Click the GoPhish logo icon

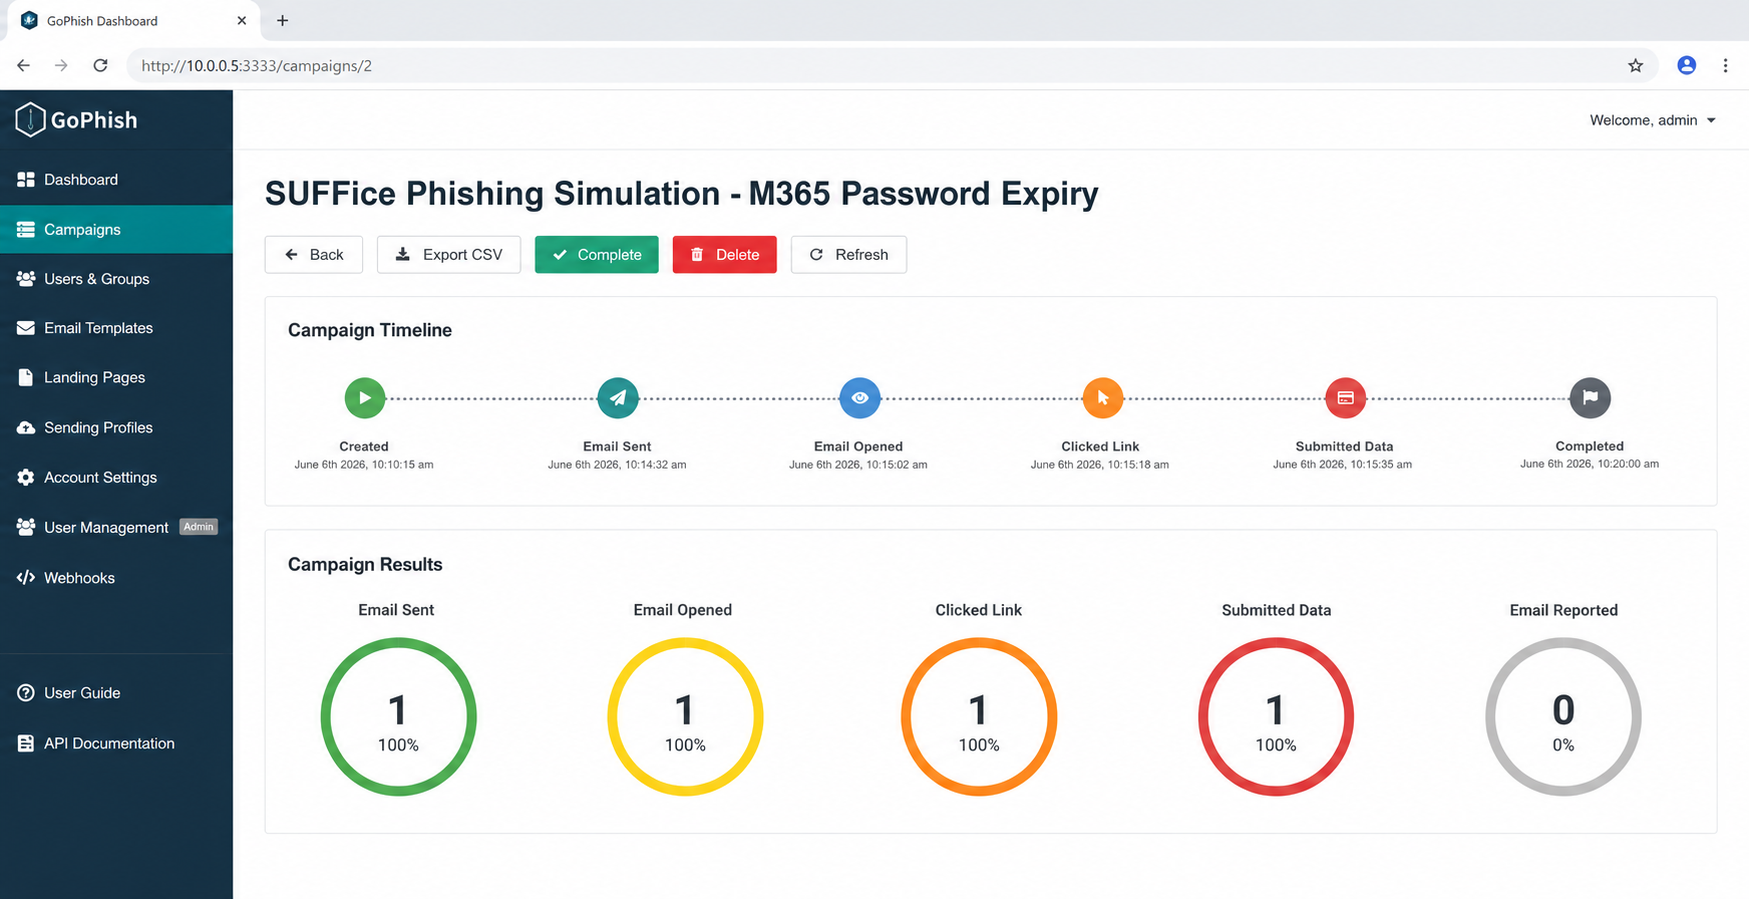tap(30, 119)
